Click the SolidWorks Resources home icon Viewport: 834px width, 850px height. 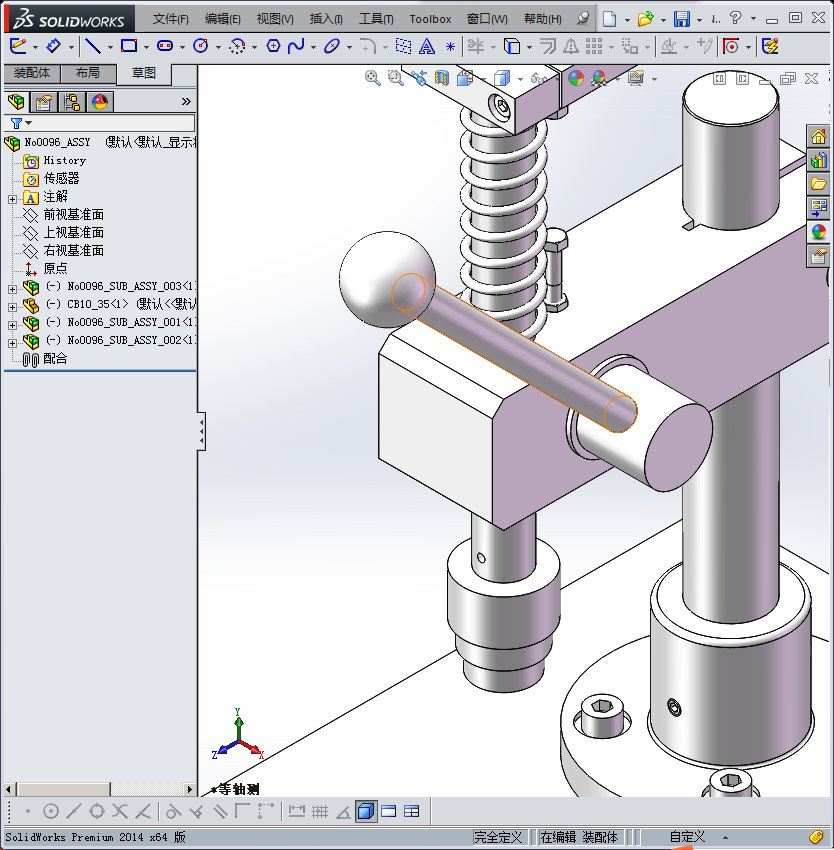(819, 136)
